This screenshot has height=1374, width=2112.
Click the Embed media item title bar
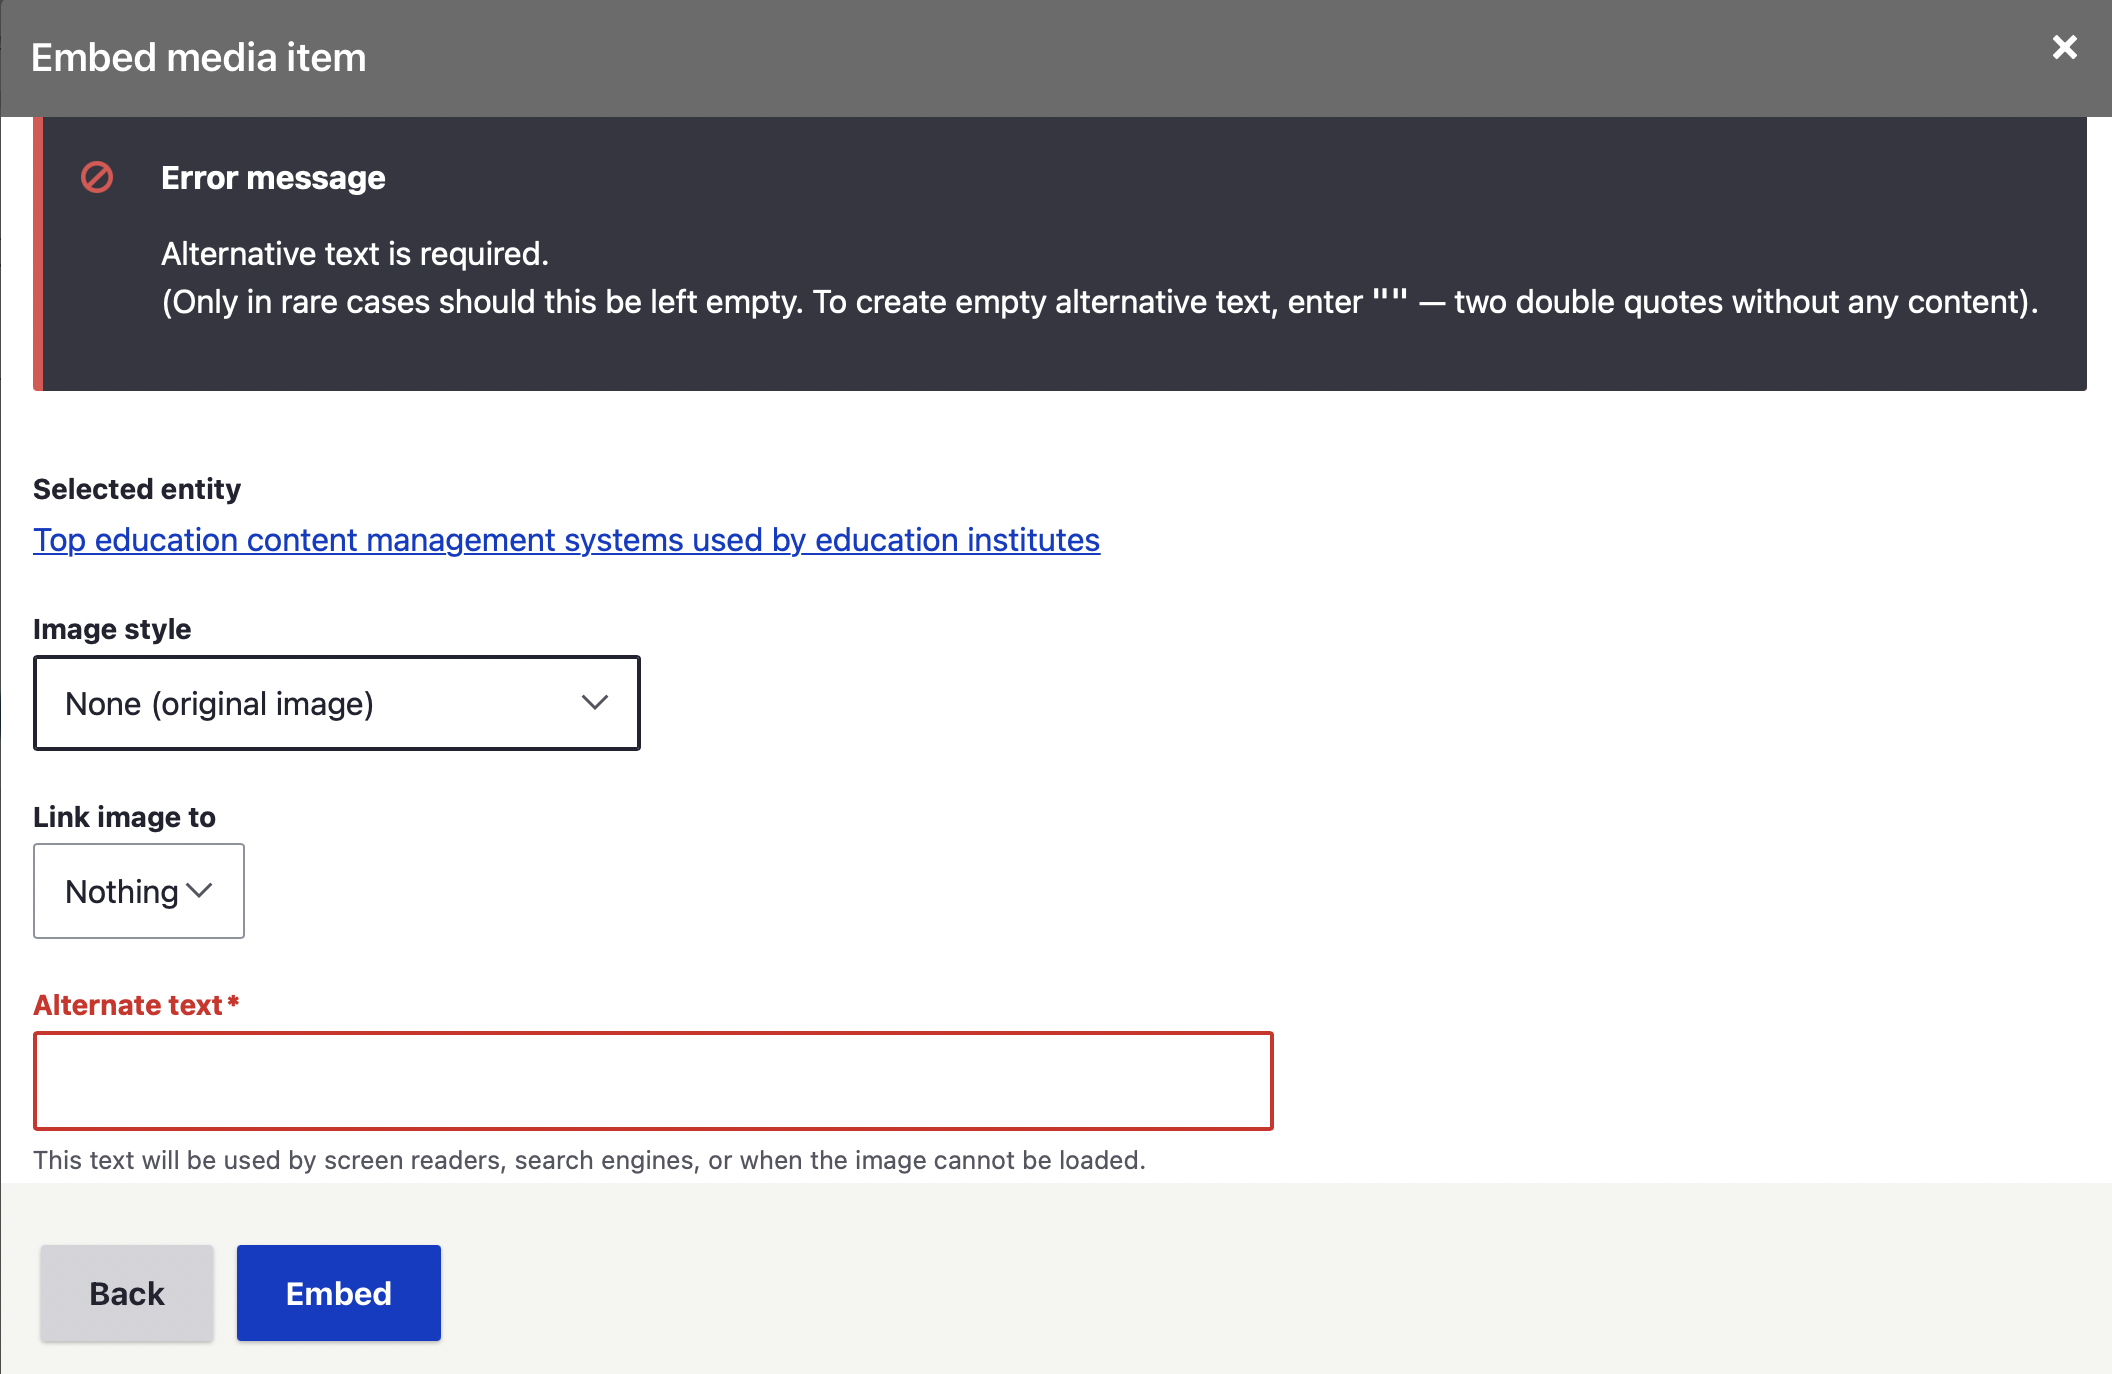[198, 57]
